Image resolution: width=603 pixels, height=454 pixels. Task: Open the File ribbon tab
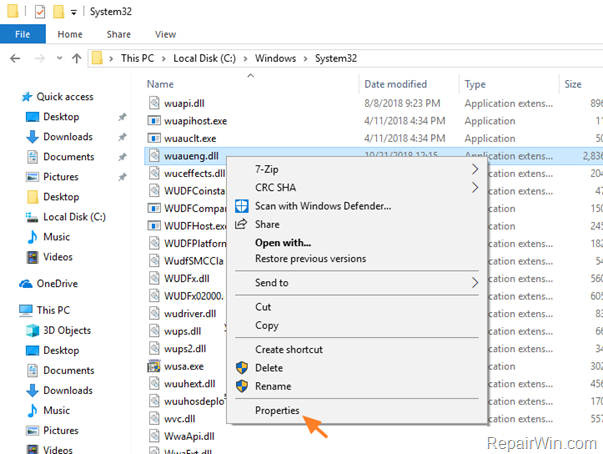coord(23,34)
